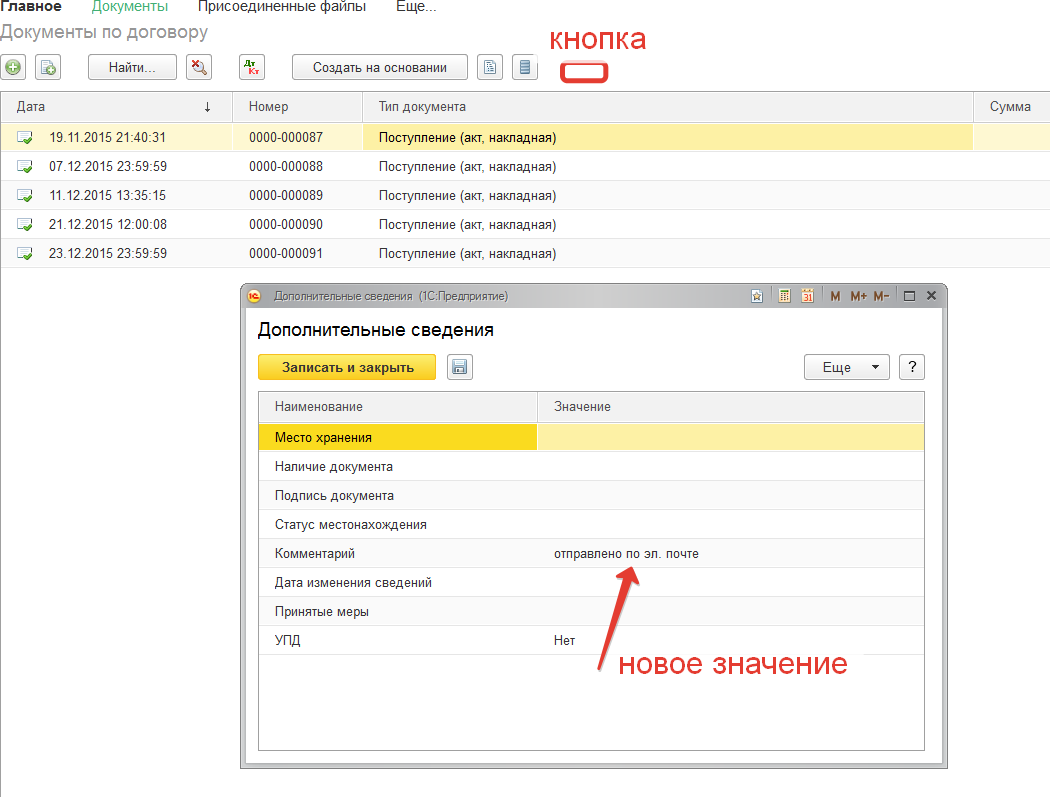
Task: Save using the floppy disk icon
Action: point(459,367)
